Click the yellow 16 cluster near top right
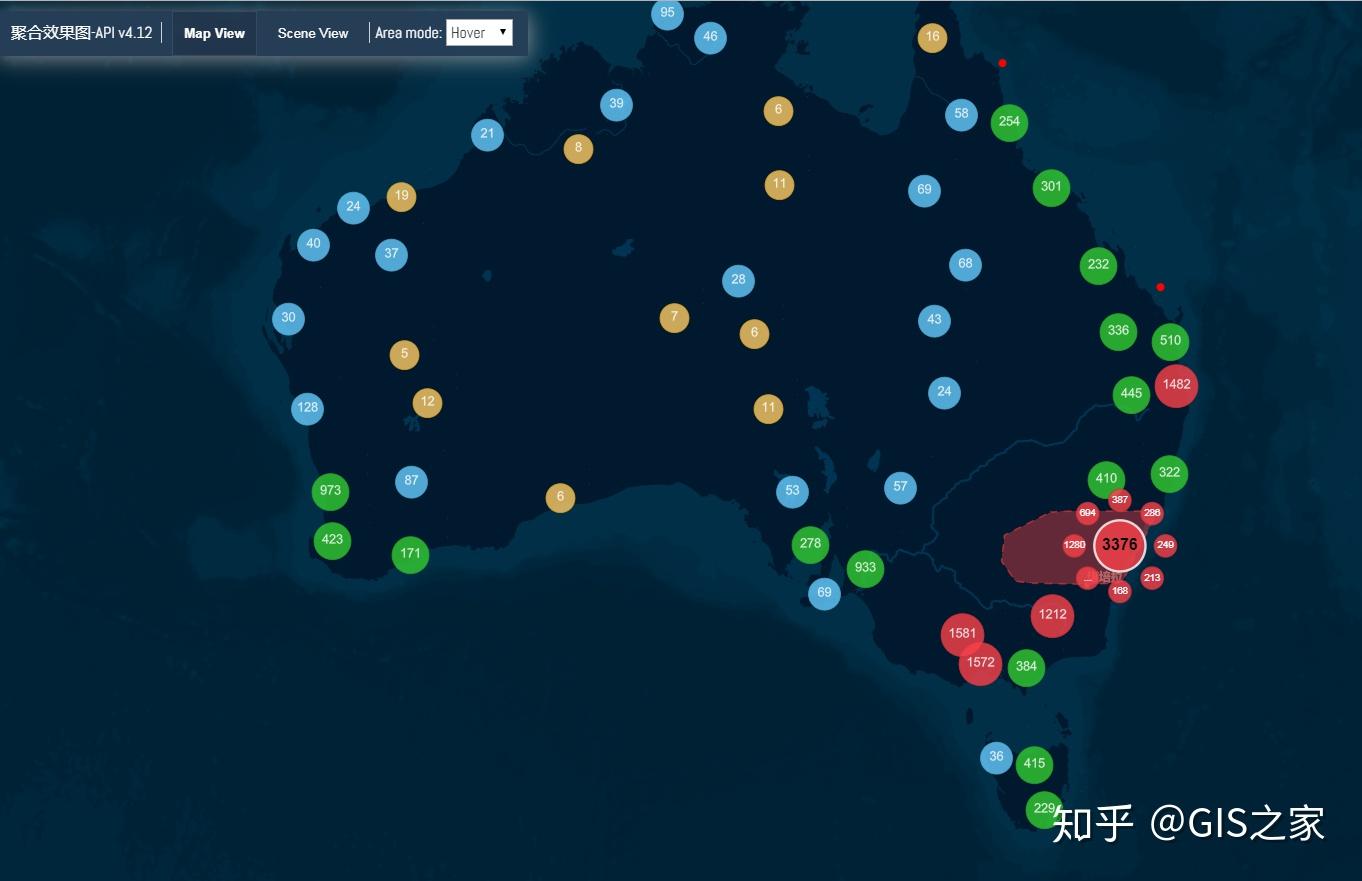The height and width of the screenshot is (881, 1362). [931, 36]
